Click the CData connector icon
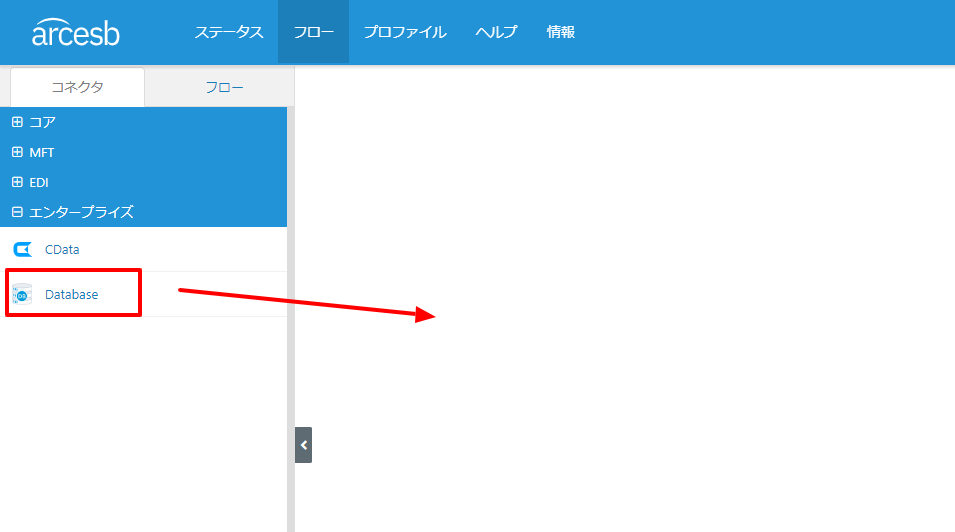Viewport: 955px width, 532px height. [x=23, y=249]
